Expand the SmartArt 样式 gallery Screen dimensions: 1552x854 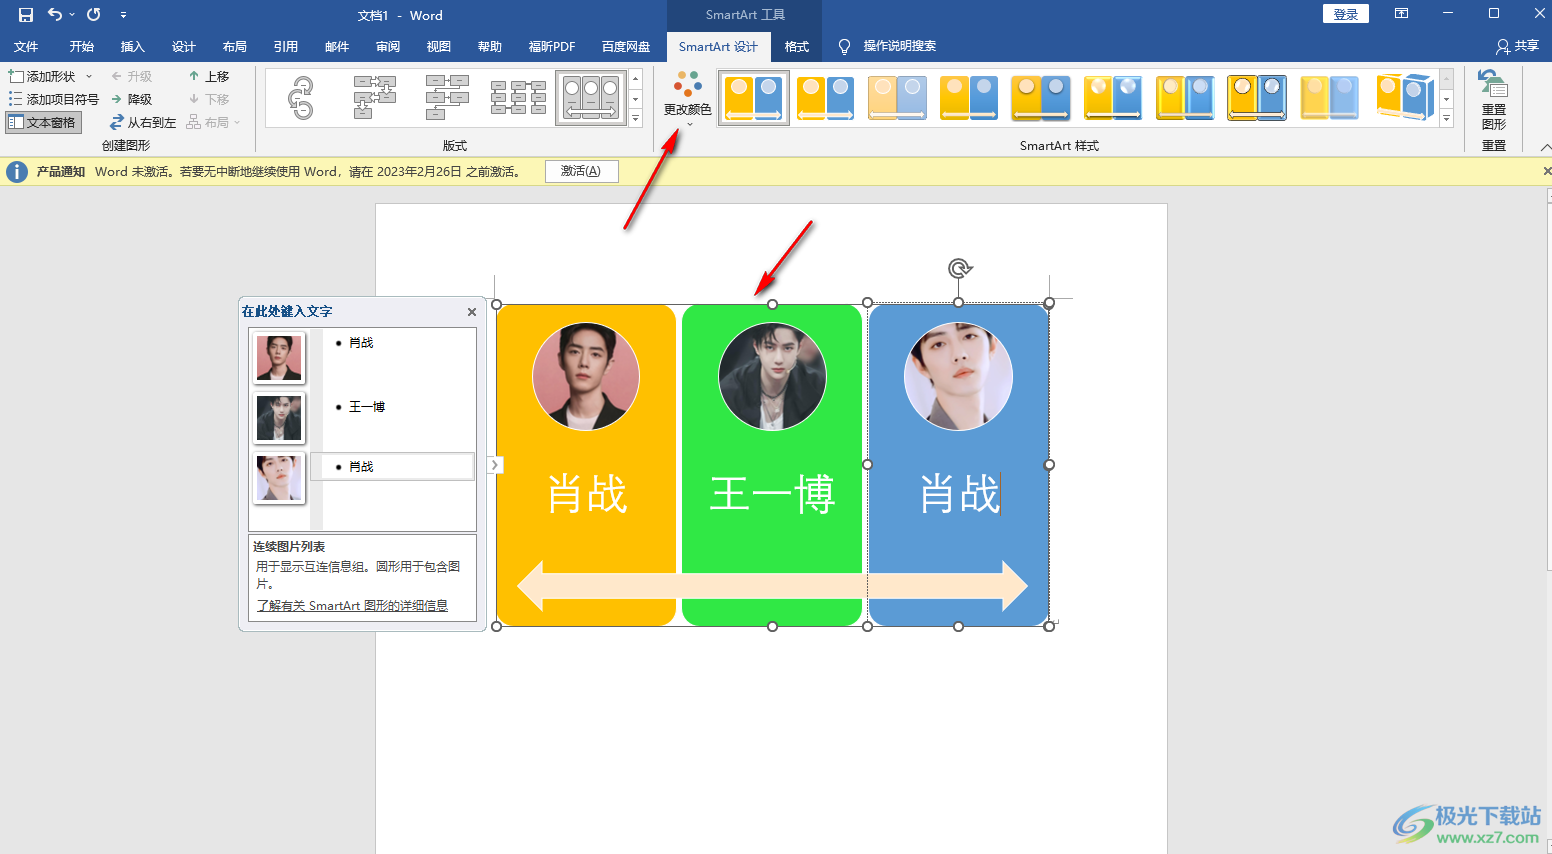1447,118
